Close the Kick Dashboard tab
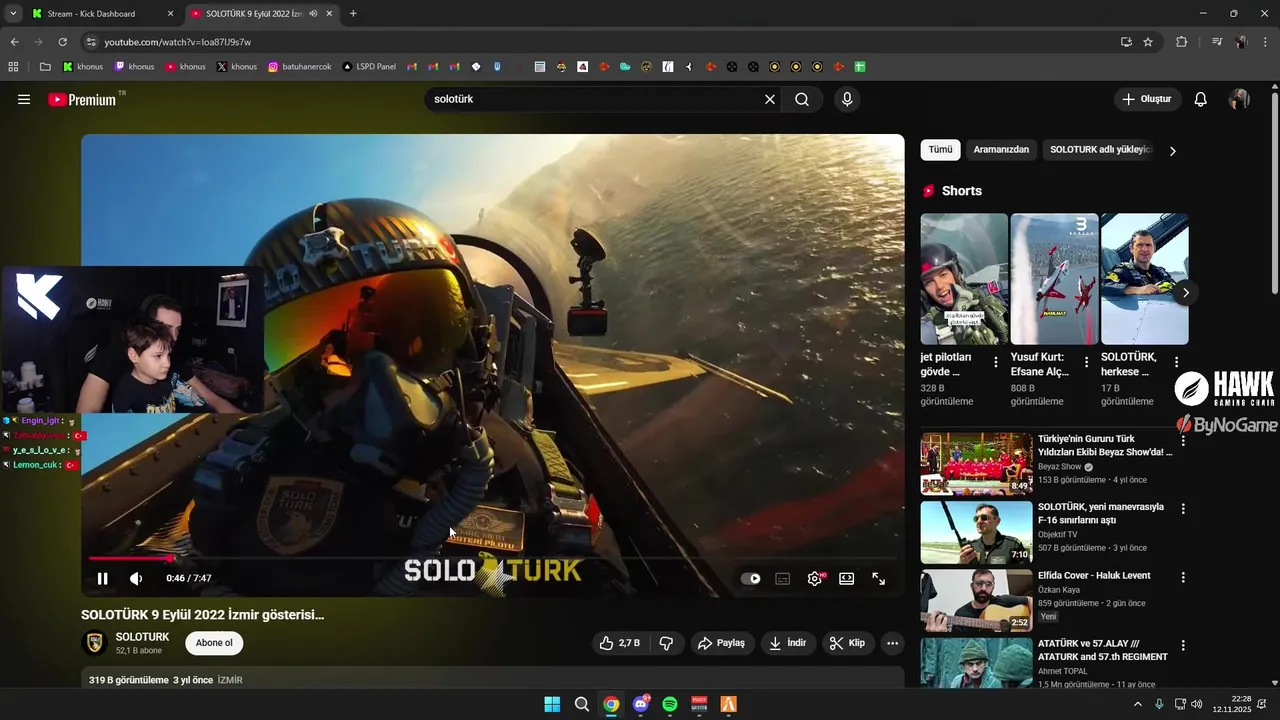1280x720 pixels. click(x=170, y=14)
